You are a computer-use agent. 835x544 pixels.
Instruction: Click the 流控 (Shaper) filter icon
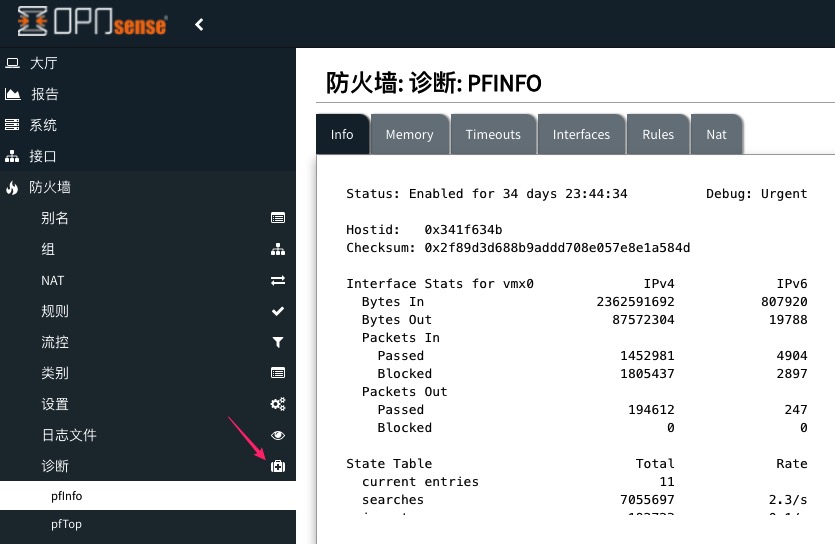(278, 342)
